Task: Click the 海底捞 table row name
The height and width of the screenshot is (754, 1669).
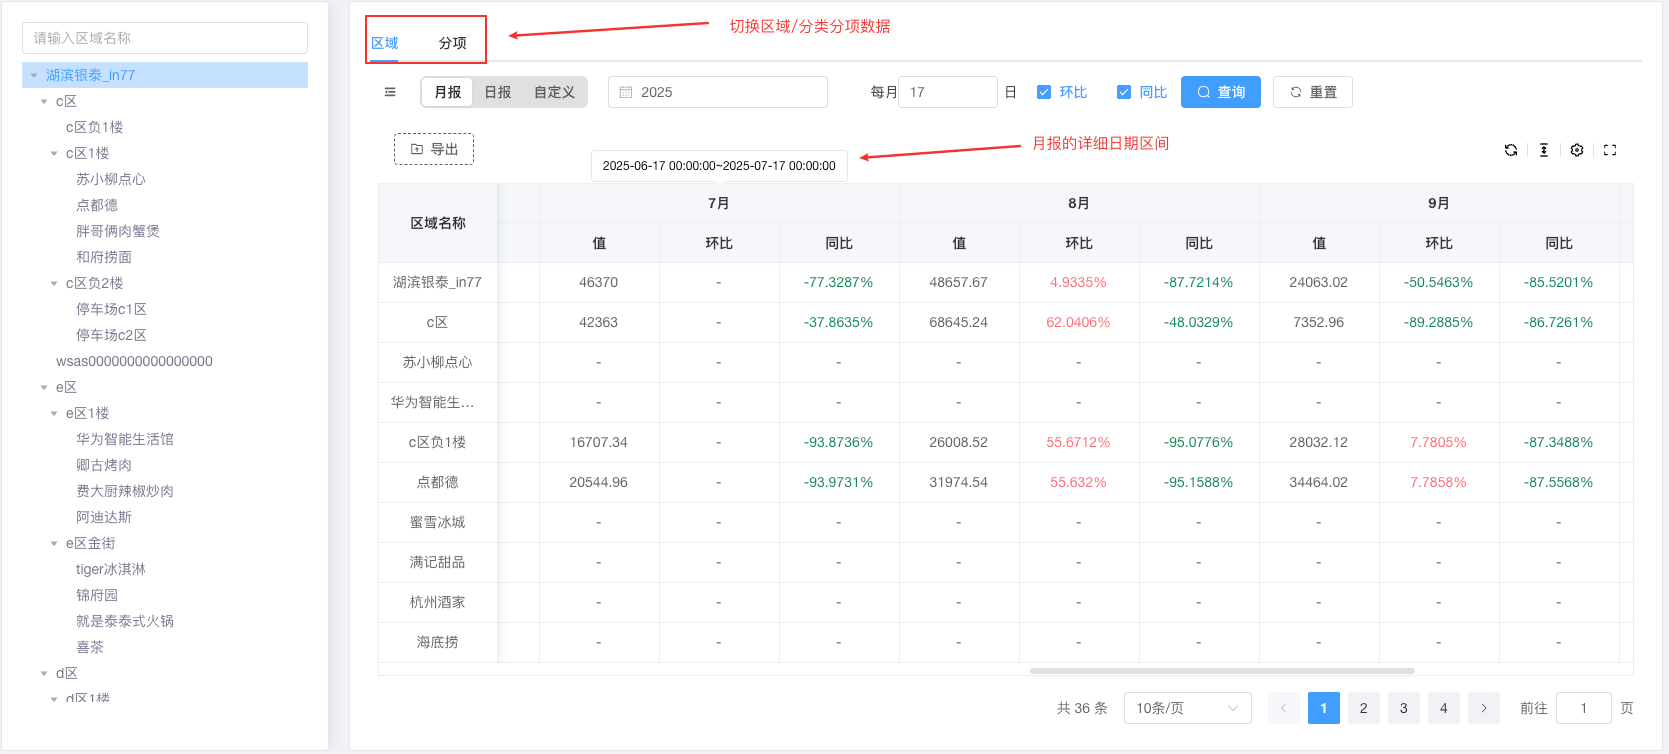Action: coord(438,642)
